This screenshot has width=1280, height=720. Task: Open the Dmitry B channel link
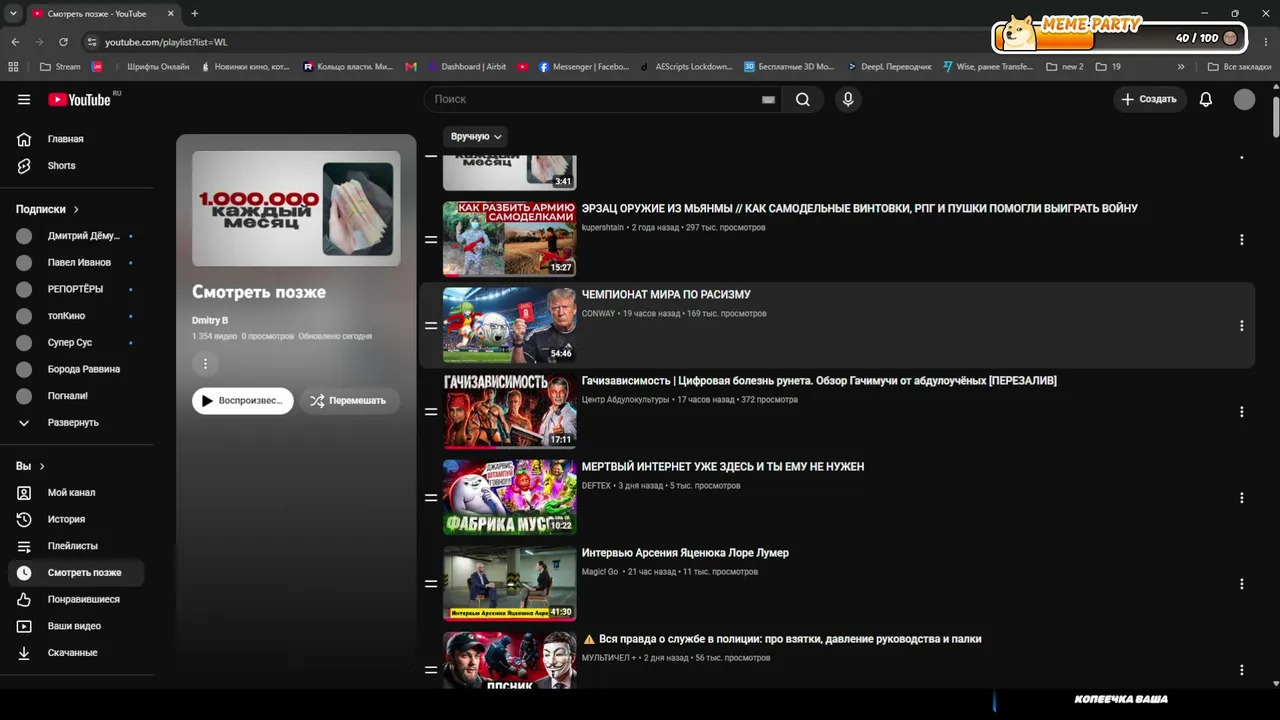210,320
